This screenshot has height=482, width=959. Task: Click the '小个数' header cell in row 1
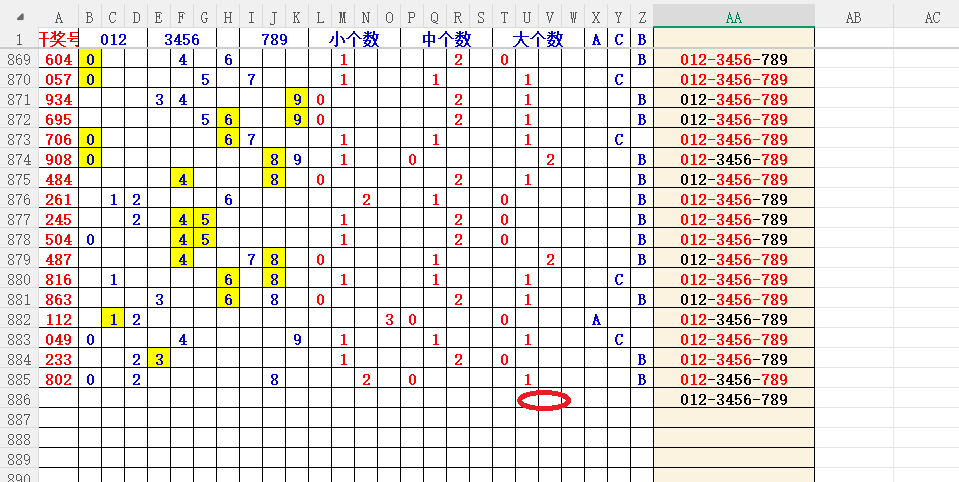[354, 40]
